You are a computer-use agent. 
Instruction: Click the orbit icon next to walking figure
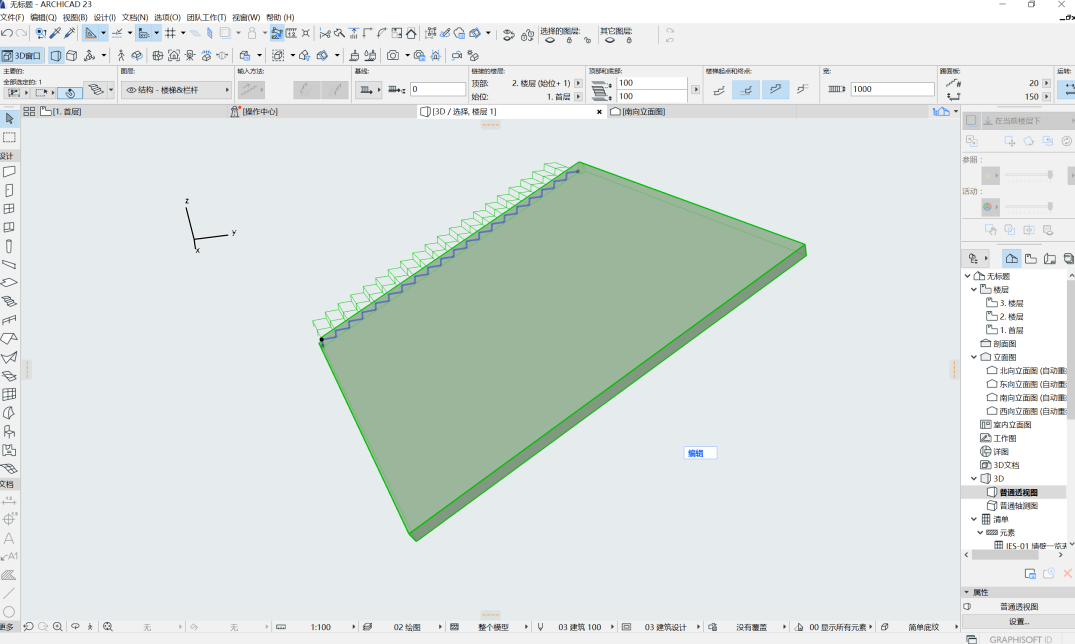point(136,56)
